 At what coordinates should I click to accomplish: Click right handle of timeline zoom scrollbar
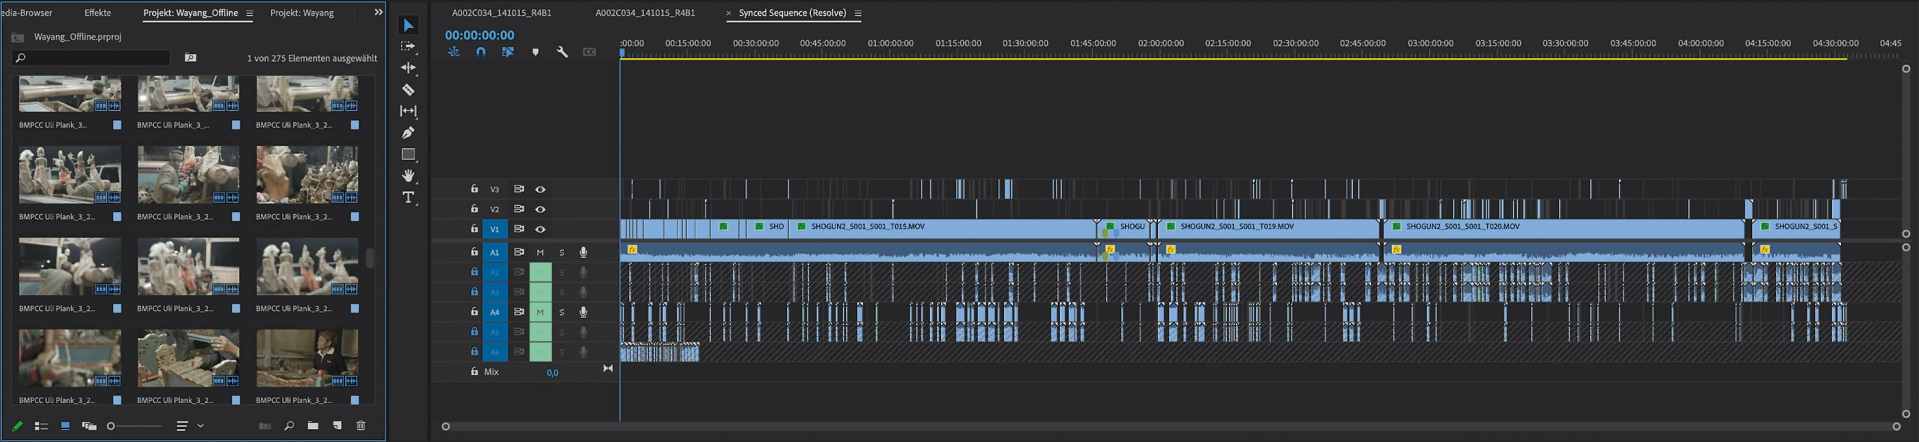[1895, 426]
